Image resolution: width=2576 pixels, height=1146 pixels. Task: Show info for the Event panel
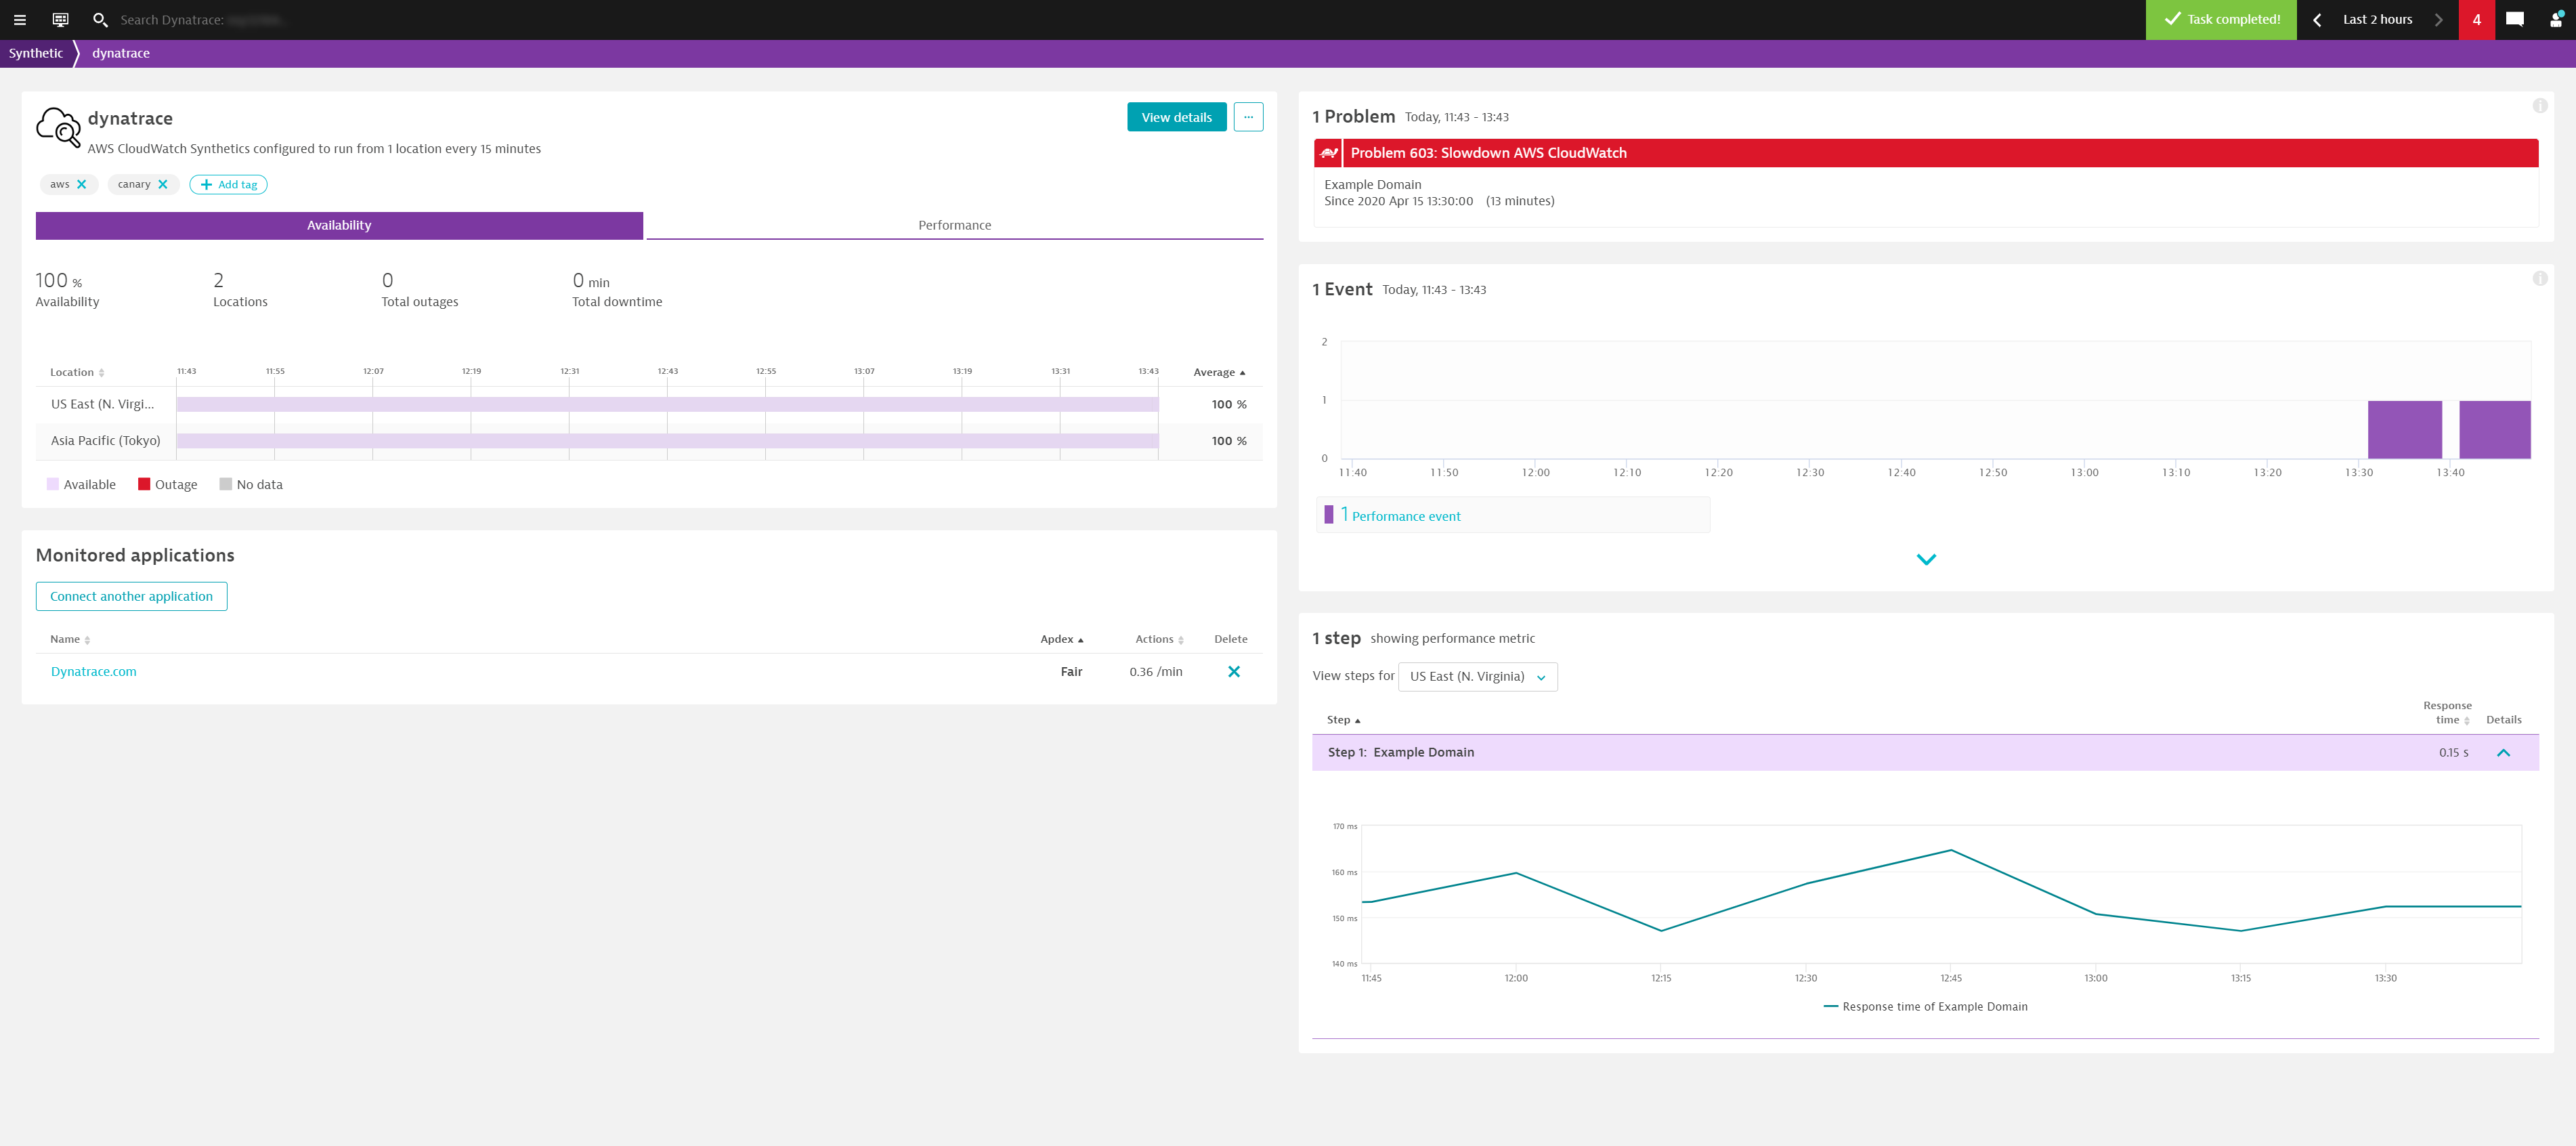[x=2539, y=279]
